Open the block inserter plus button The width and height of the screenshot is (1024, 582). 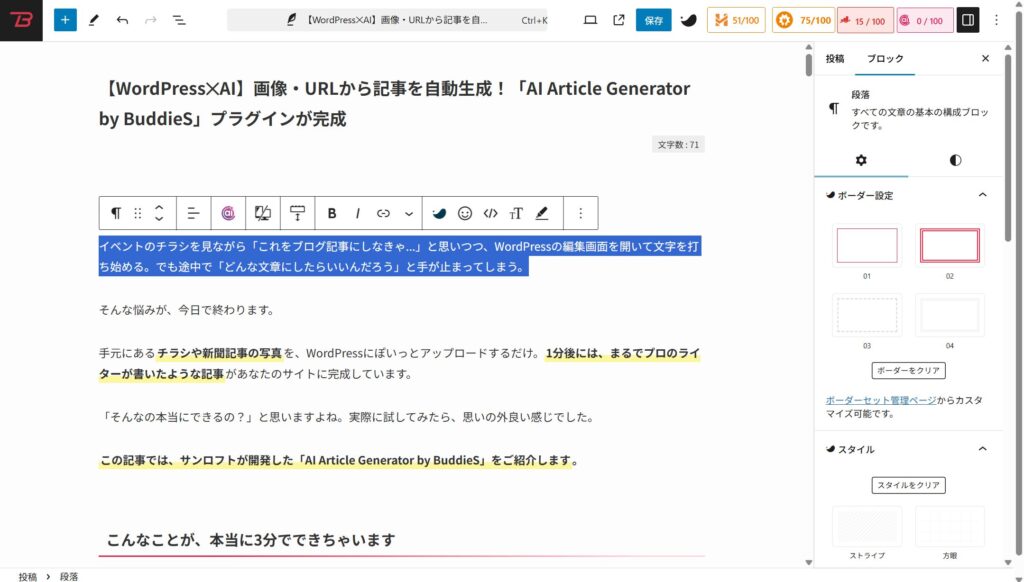65,20
